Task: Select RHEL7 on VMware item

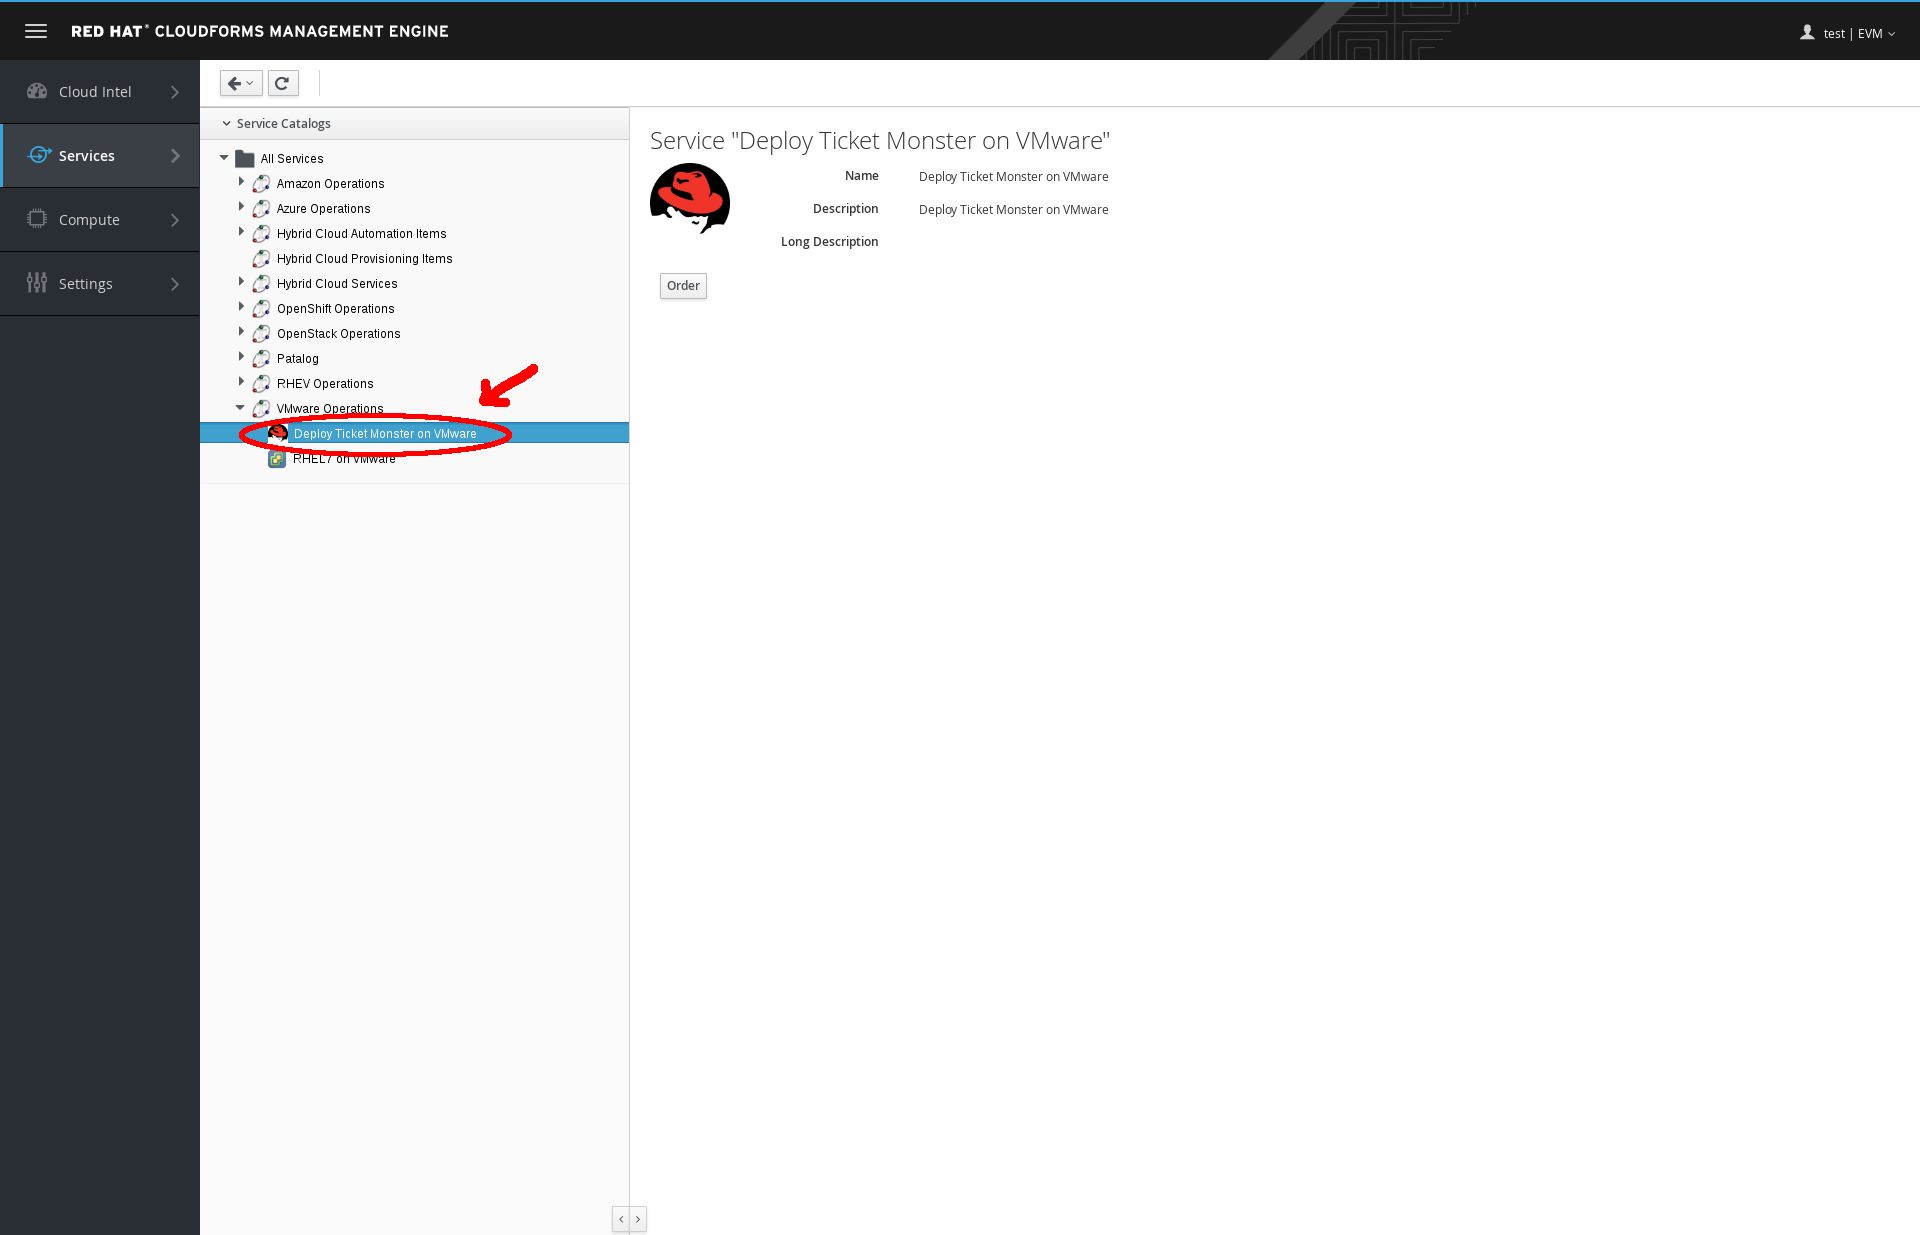Action: pos(344,459)
